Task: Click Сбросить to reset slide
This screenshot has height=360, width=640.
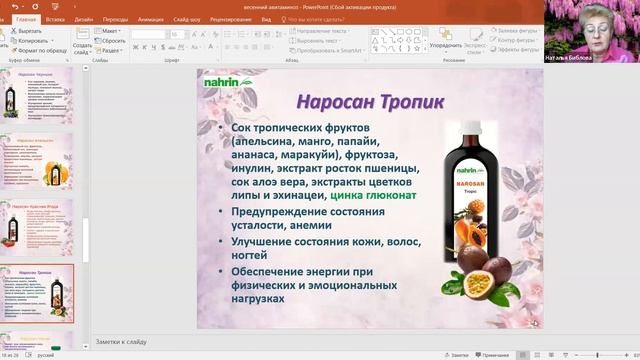Action: (x=110, y=41)
